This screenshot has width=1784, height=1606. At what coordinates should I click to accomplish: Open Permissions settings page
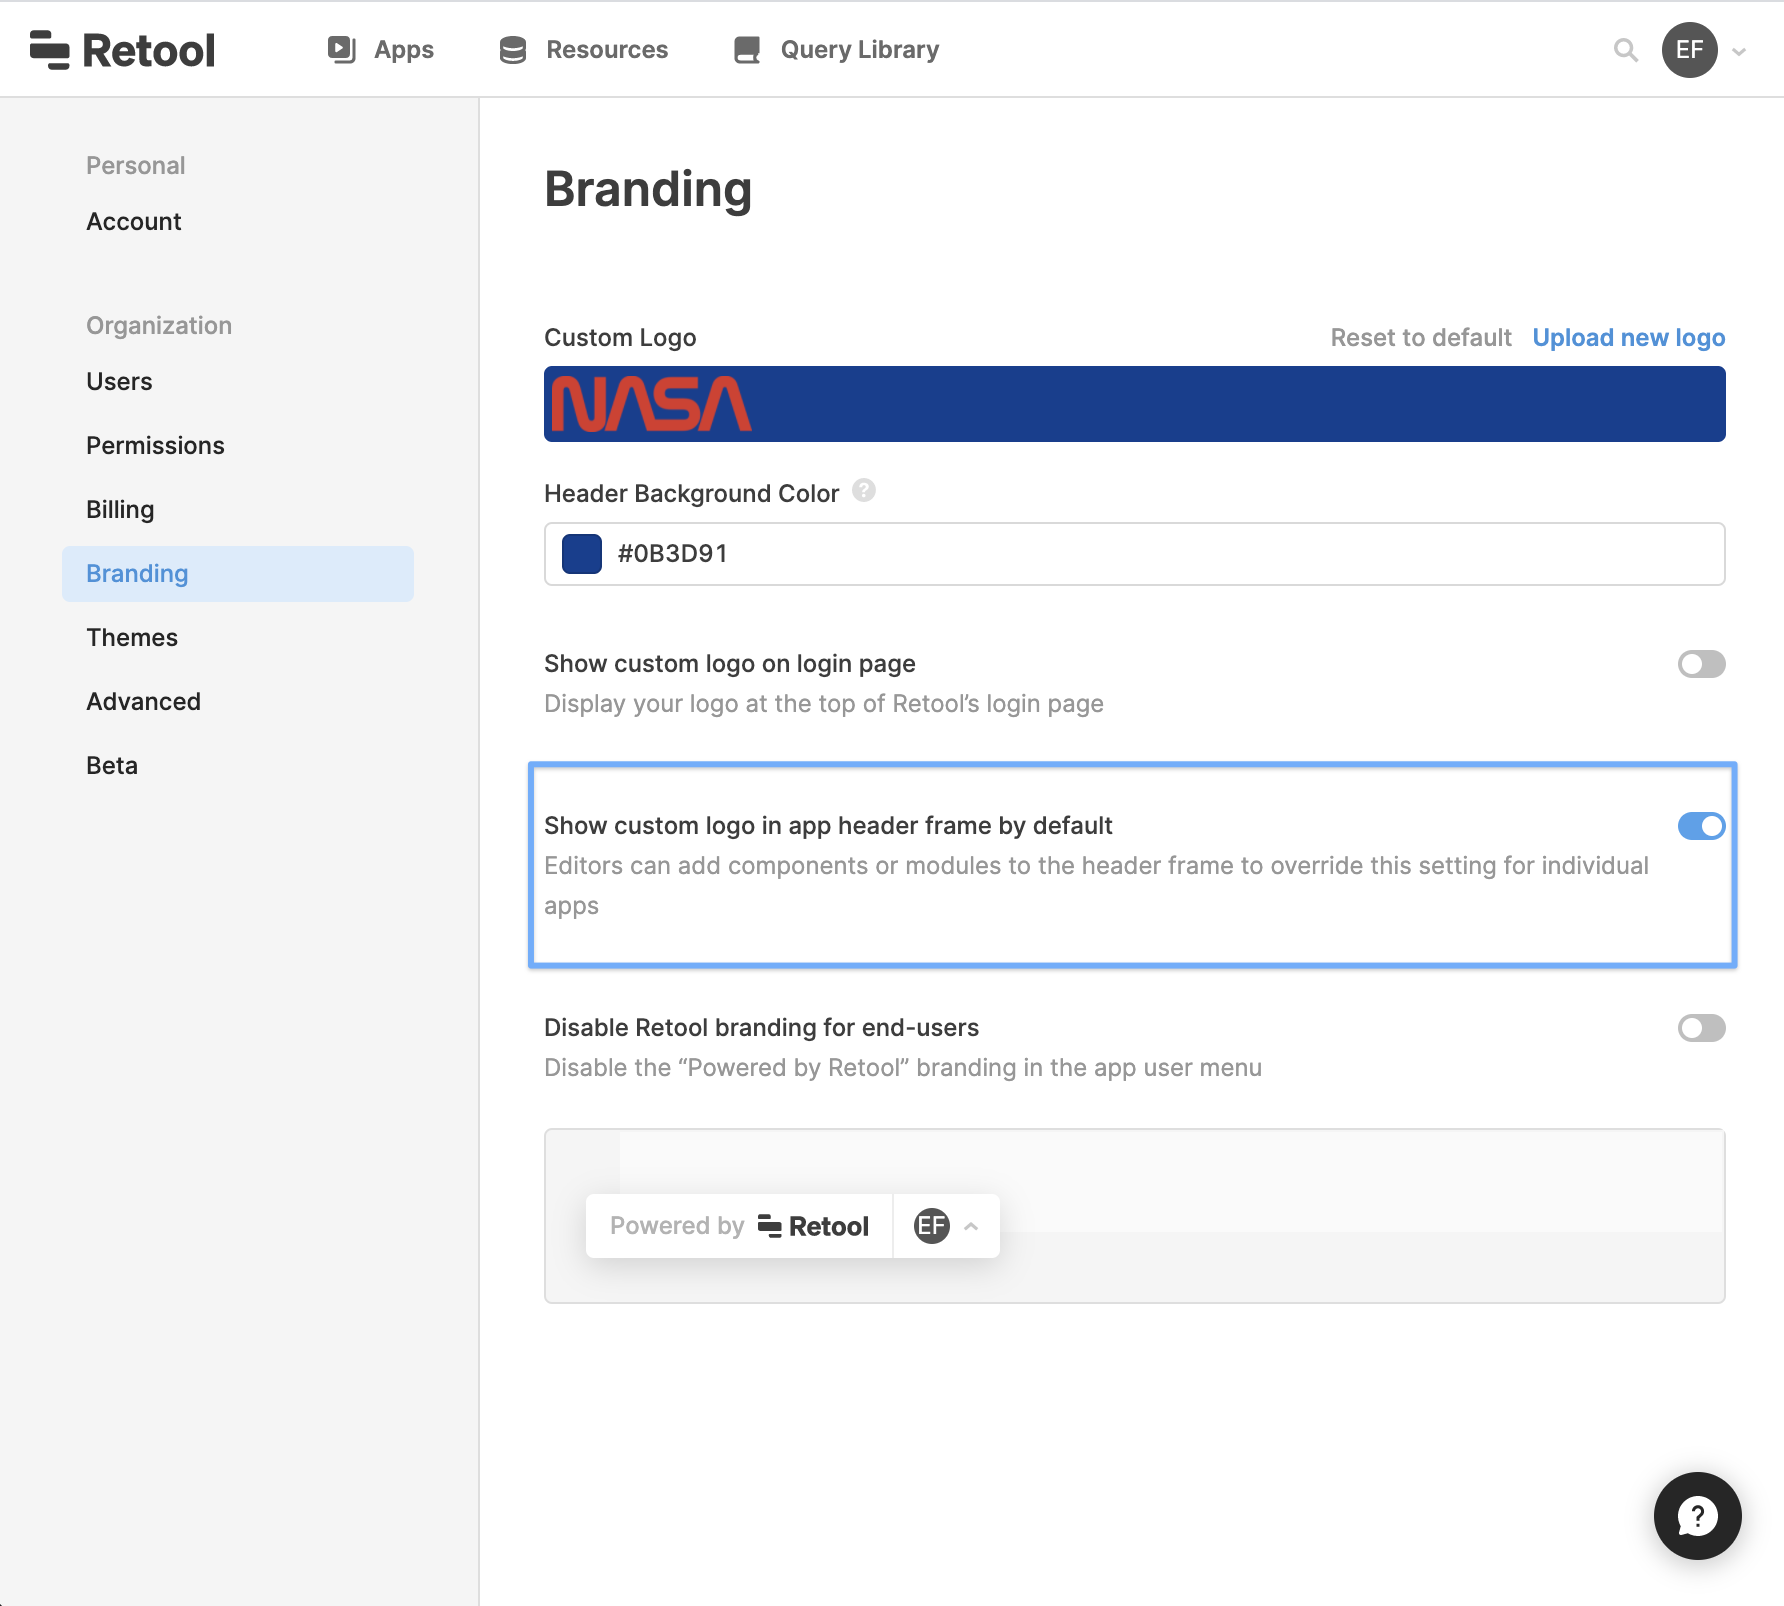click(x=155, y=446)
